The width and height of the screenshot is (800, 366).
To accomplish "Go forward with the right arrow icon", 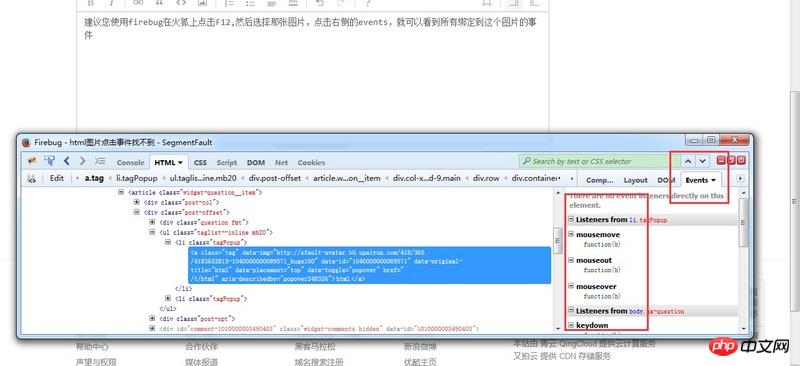I will pyautogui.click(x=83, y=161).
